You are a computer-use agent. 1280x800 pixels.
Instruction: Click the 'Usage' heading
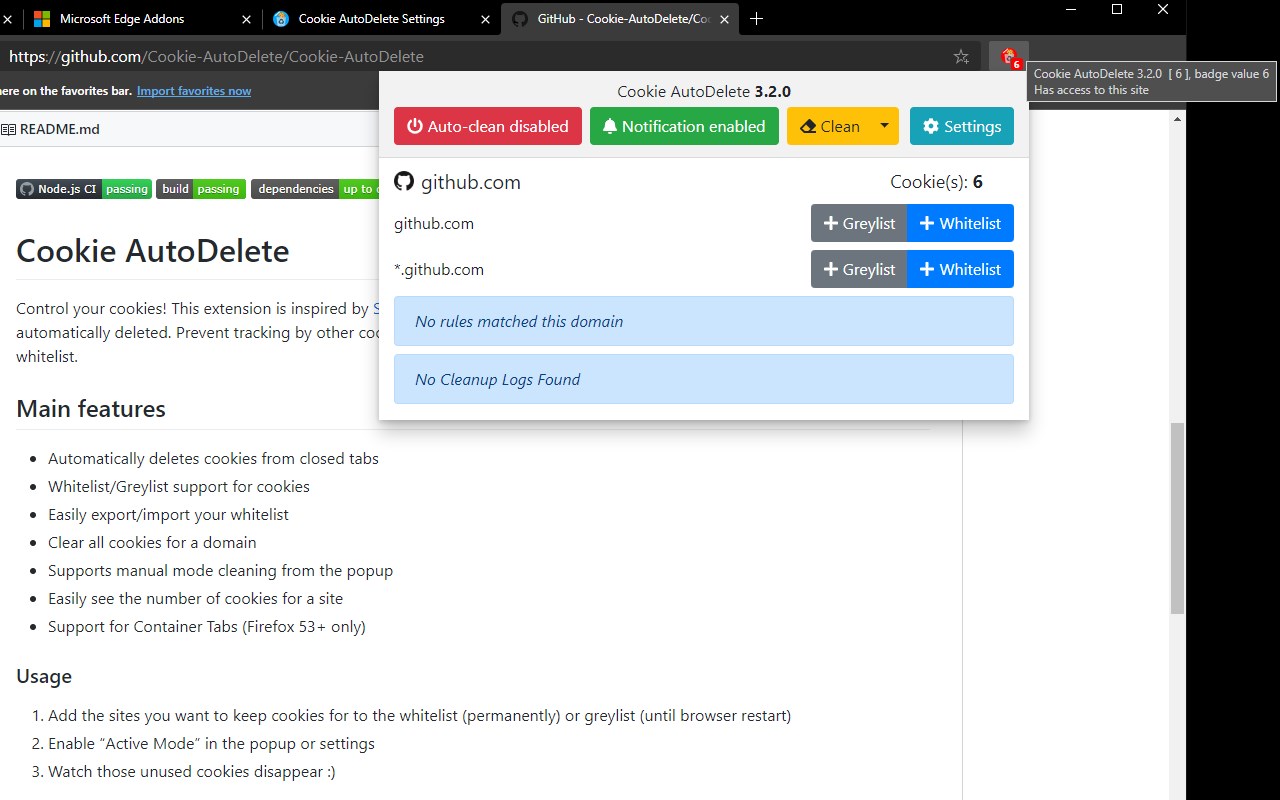[44, 676]
